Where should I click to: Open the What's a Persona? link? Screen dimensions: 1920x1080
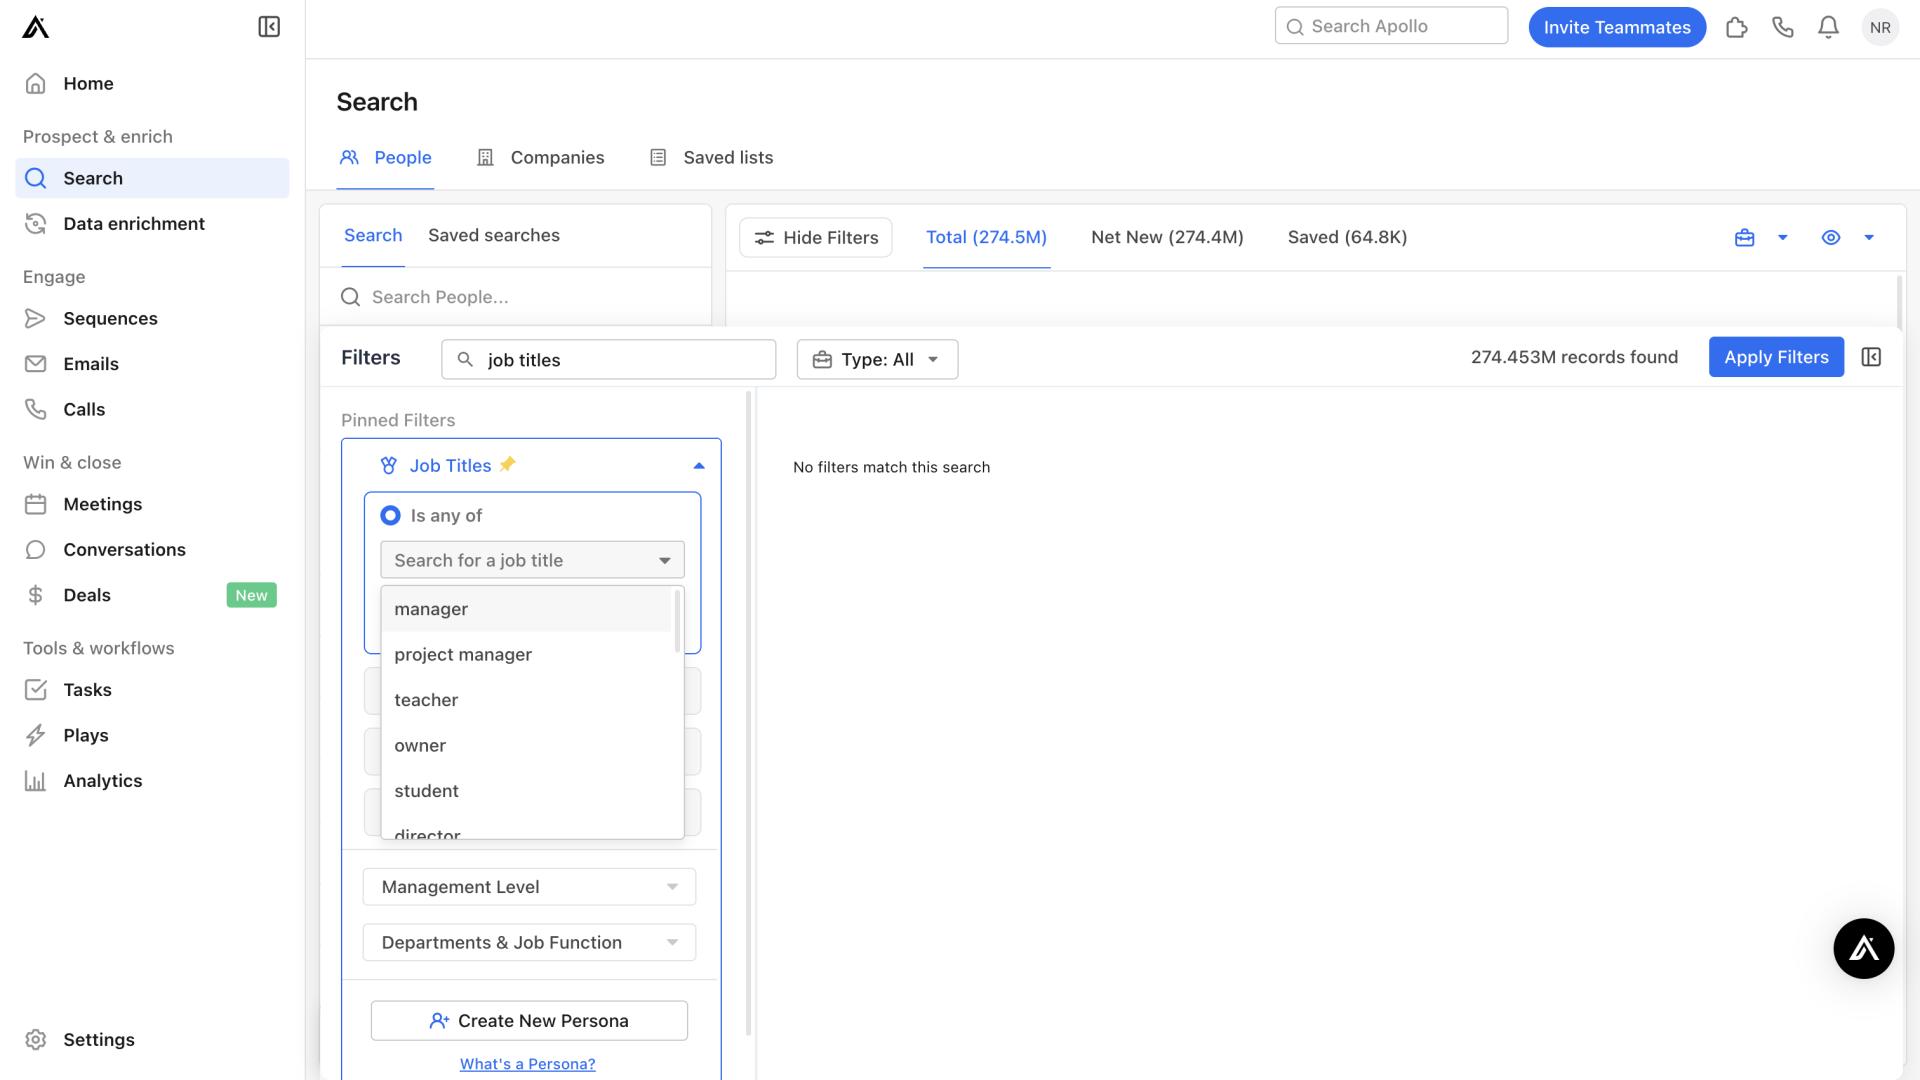pos(527,1064)
